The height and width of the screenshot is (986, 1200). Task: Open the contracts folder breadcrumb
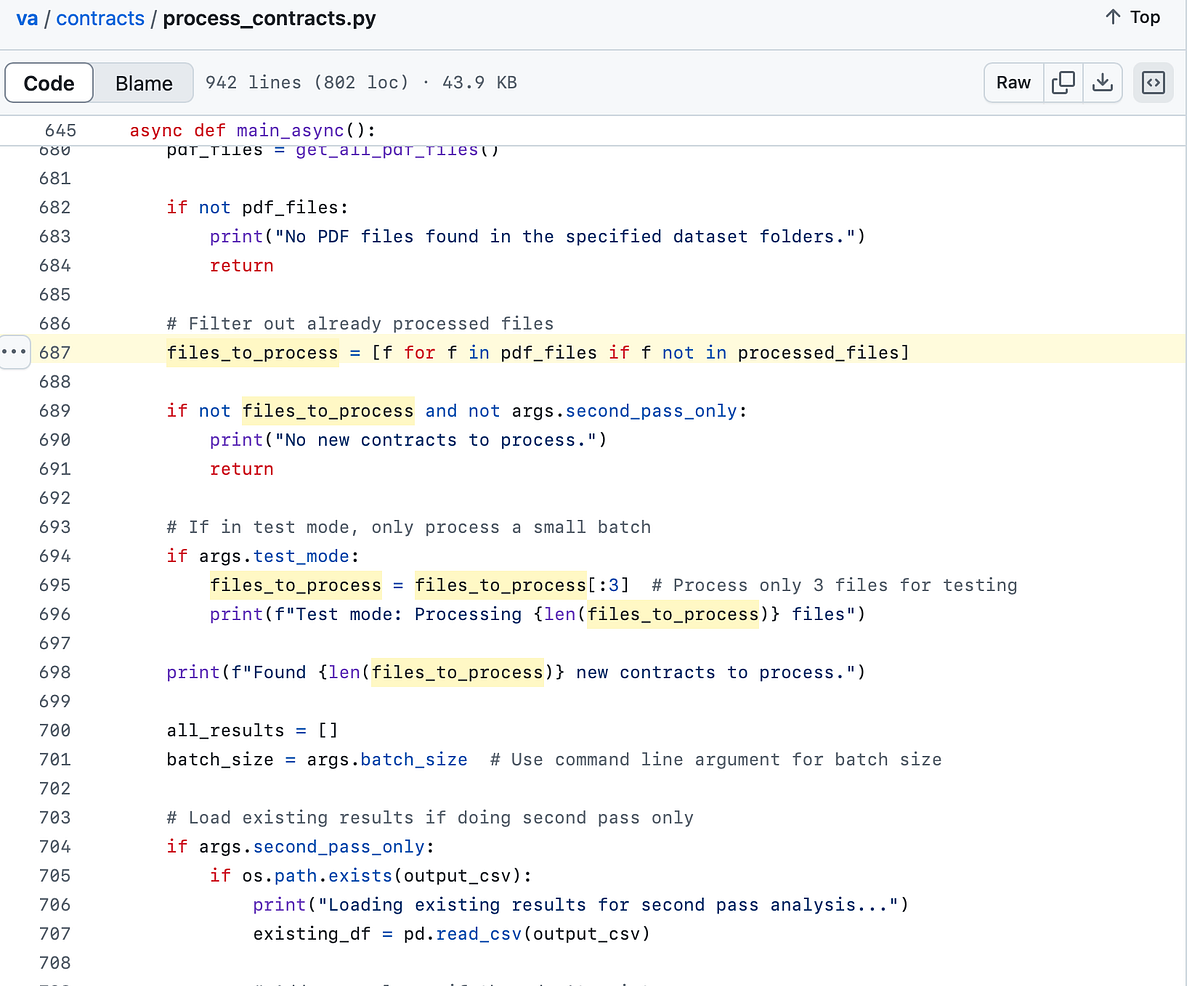click(x=100, y=19)
